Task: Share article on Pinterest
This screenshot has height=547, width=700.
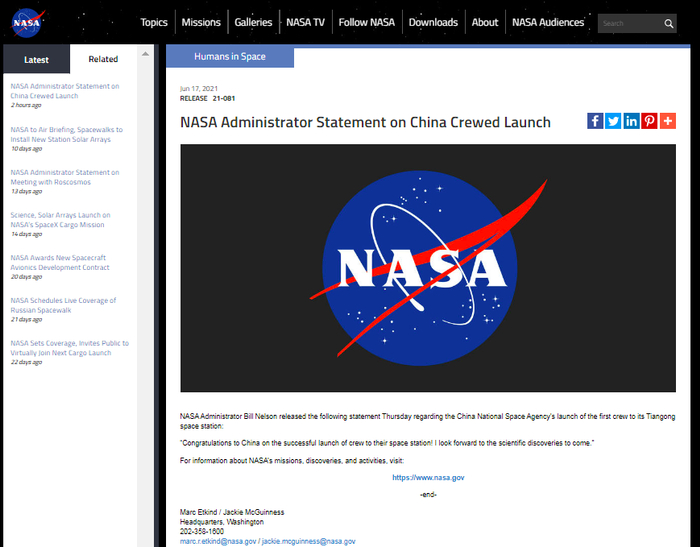Action: 649,121
